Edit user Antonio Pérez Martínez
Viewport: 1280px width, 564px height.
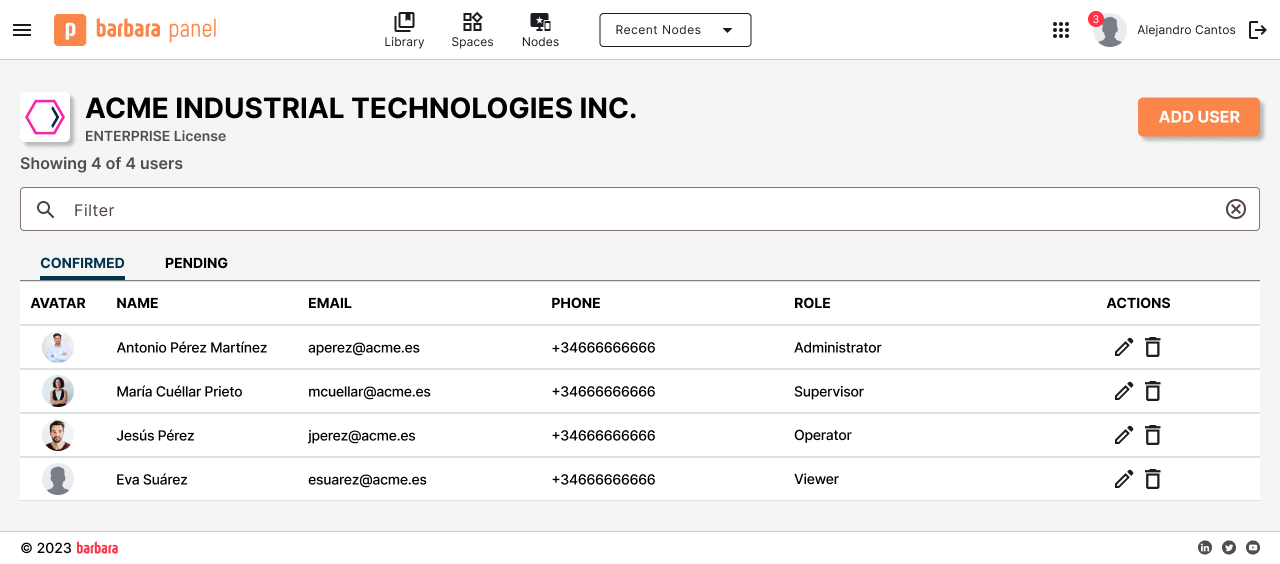tap(1124, 348)
